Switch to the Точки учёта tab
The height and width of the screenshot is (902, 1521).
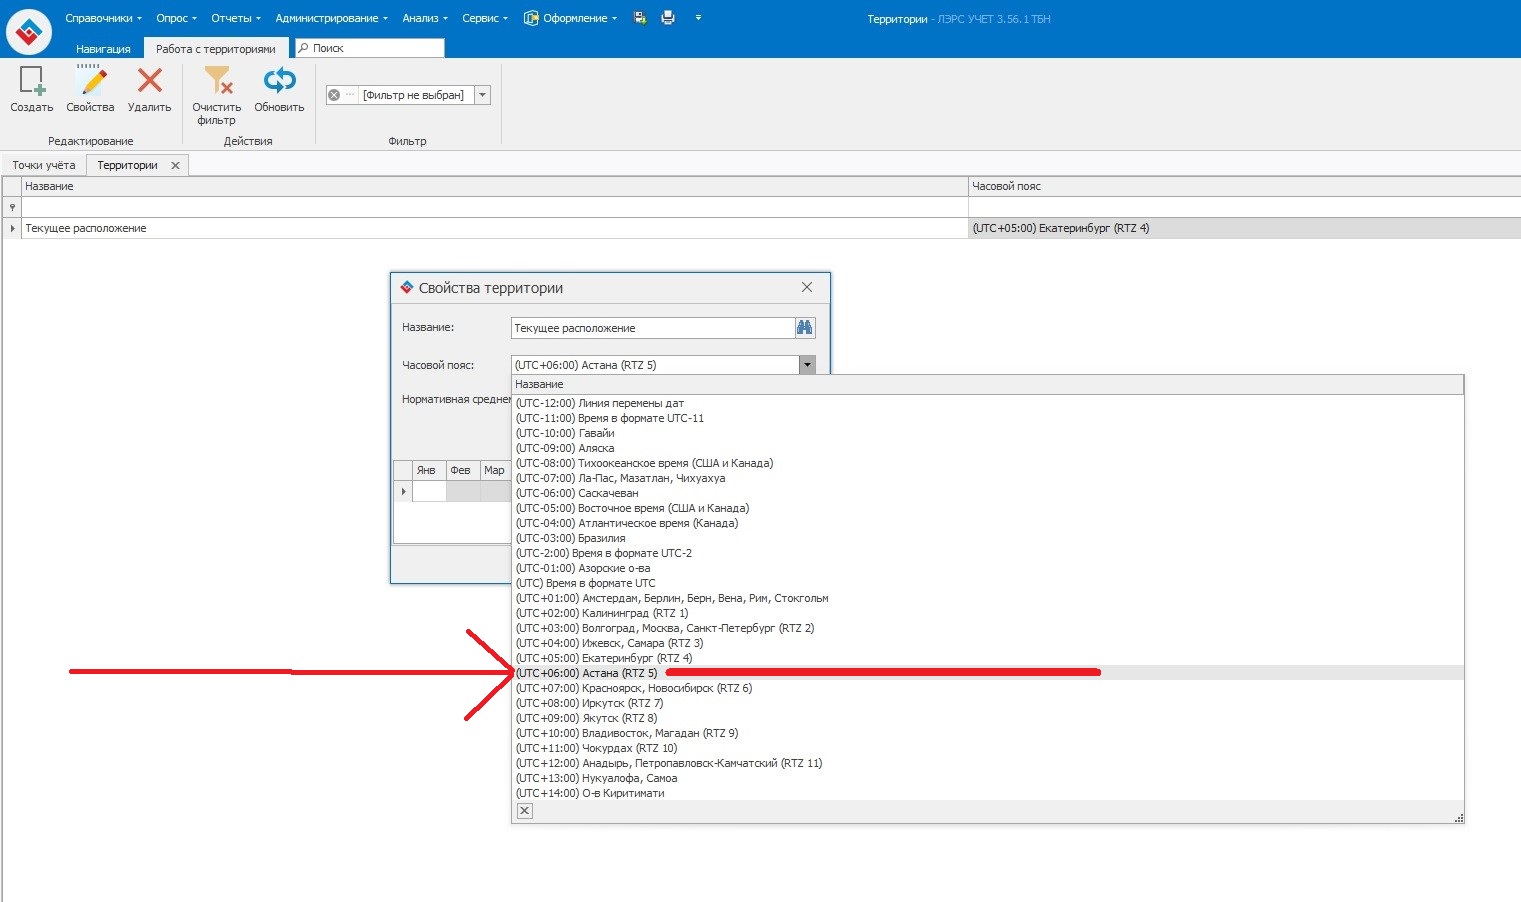tap(44, 165)
